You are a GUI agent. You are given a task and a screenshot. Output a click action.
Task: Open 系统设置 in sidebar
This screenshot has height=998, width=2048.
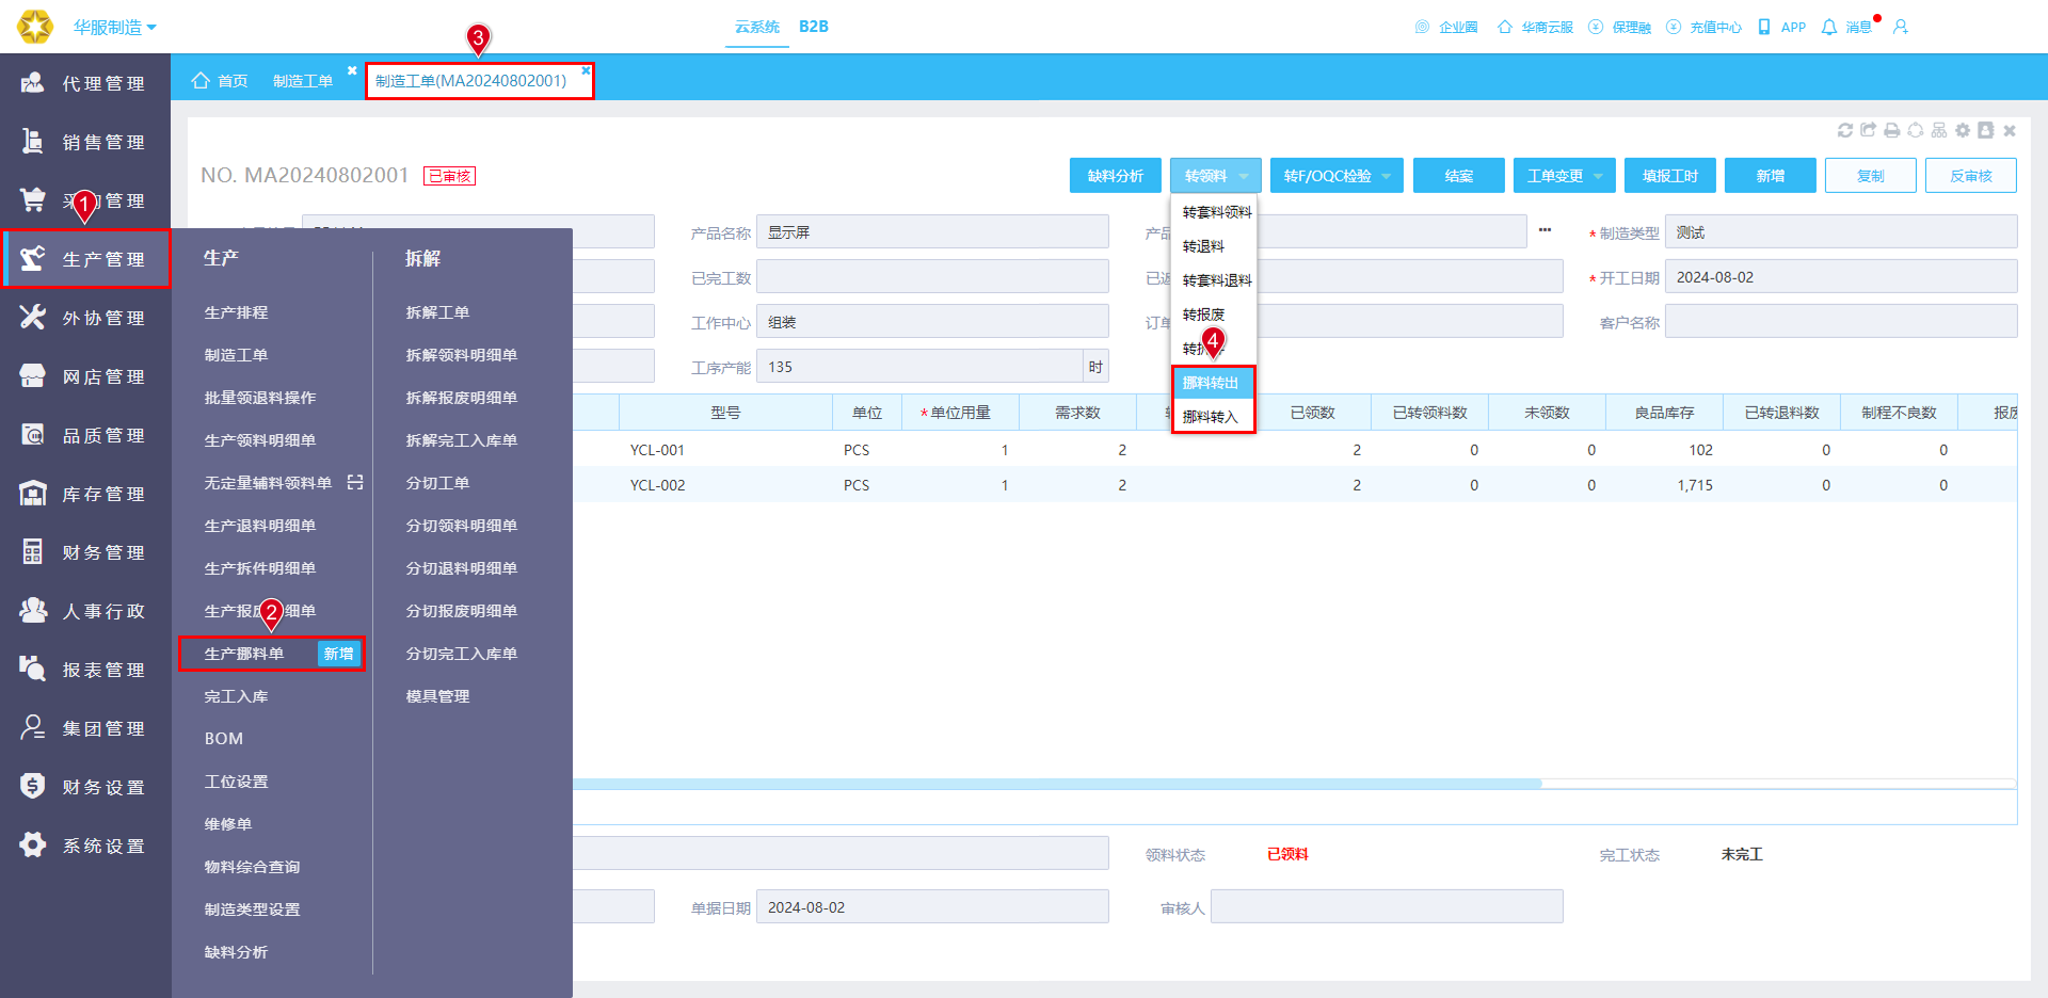(86, 846)
